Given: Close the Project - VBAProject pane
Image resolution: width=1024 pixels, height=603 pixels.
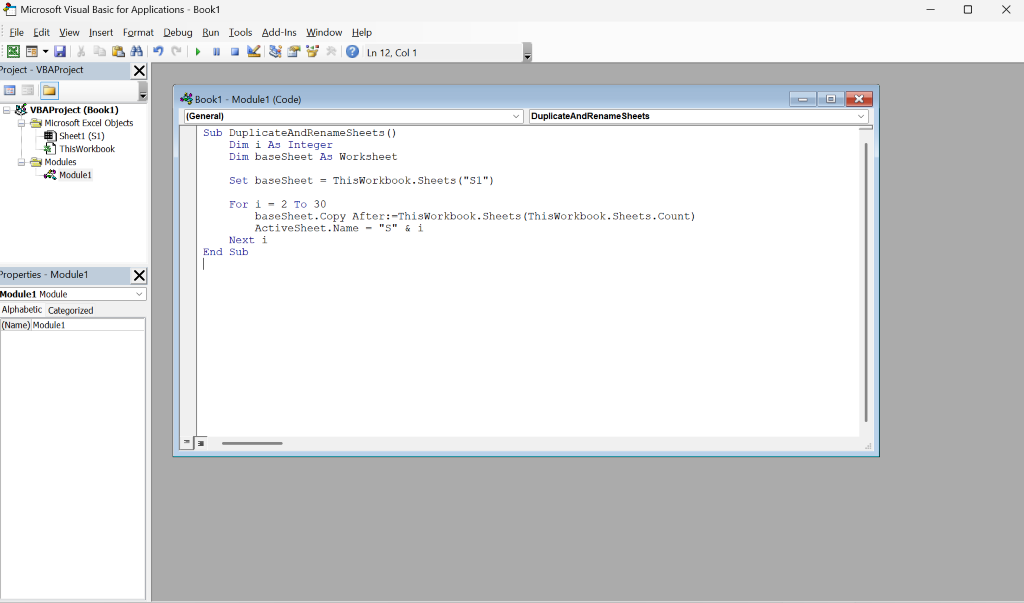Looking at the screenshot, I should click(139, 71).
